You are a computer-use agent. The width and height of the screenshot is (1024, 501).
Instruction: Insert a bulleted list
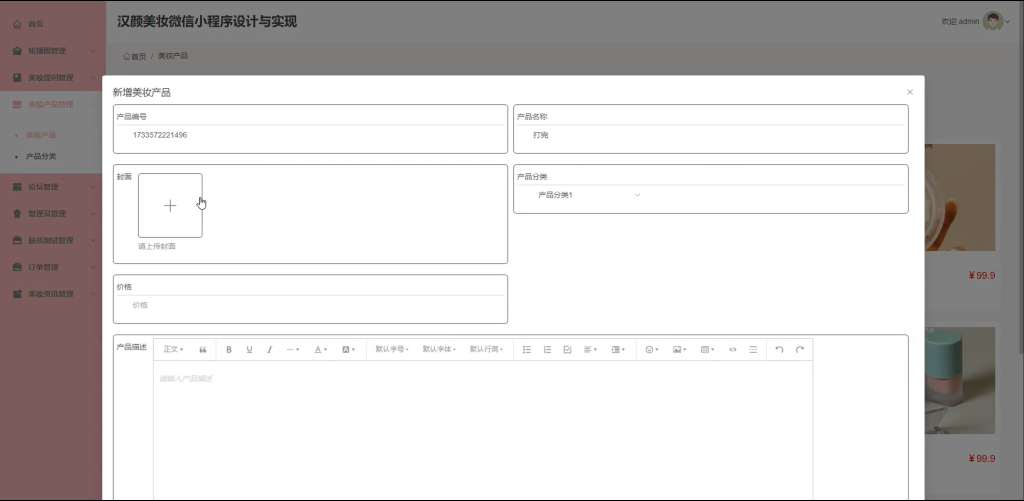[527, 349]
